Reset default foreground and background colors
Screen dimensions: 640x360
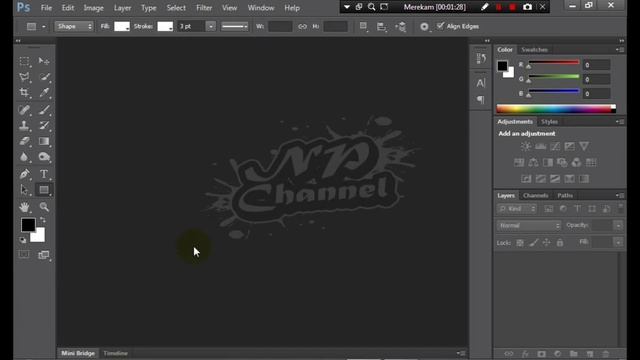tap(23, 240)
